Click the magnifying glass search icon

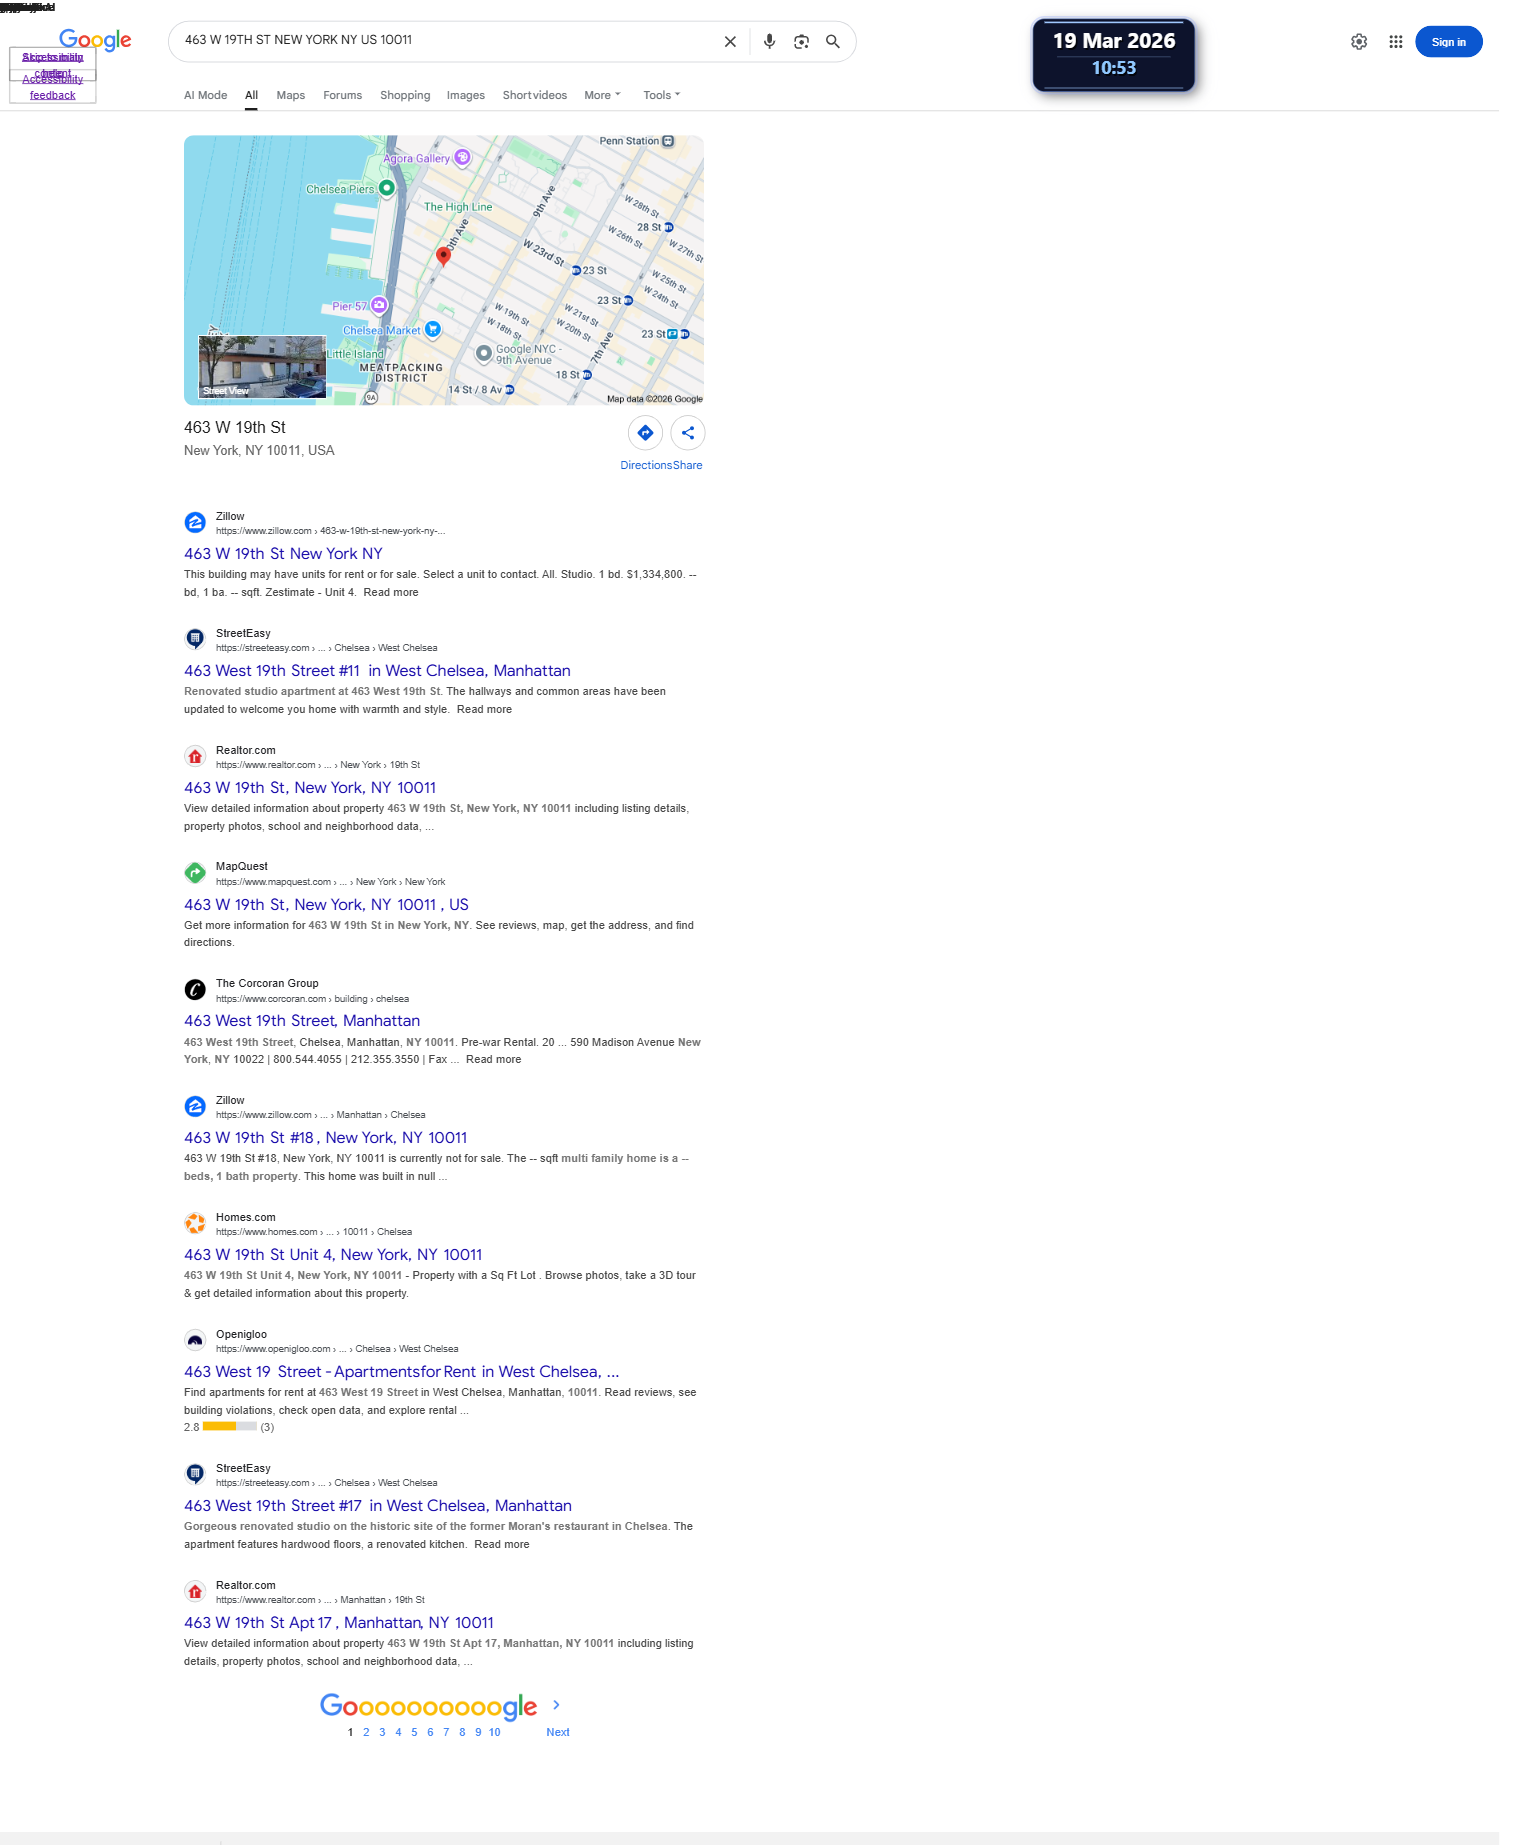click(x=833, y=42)
